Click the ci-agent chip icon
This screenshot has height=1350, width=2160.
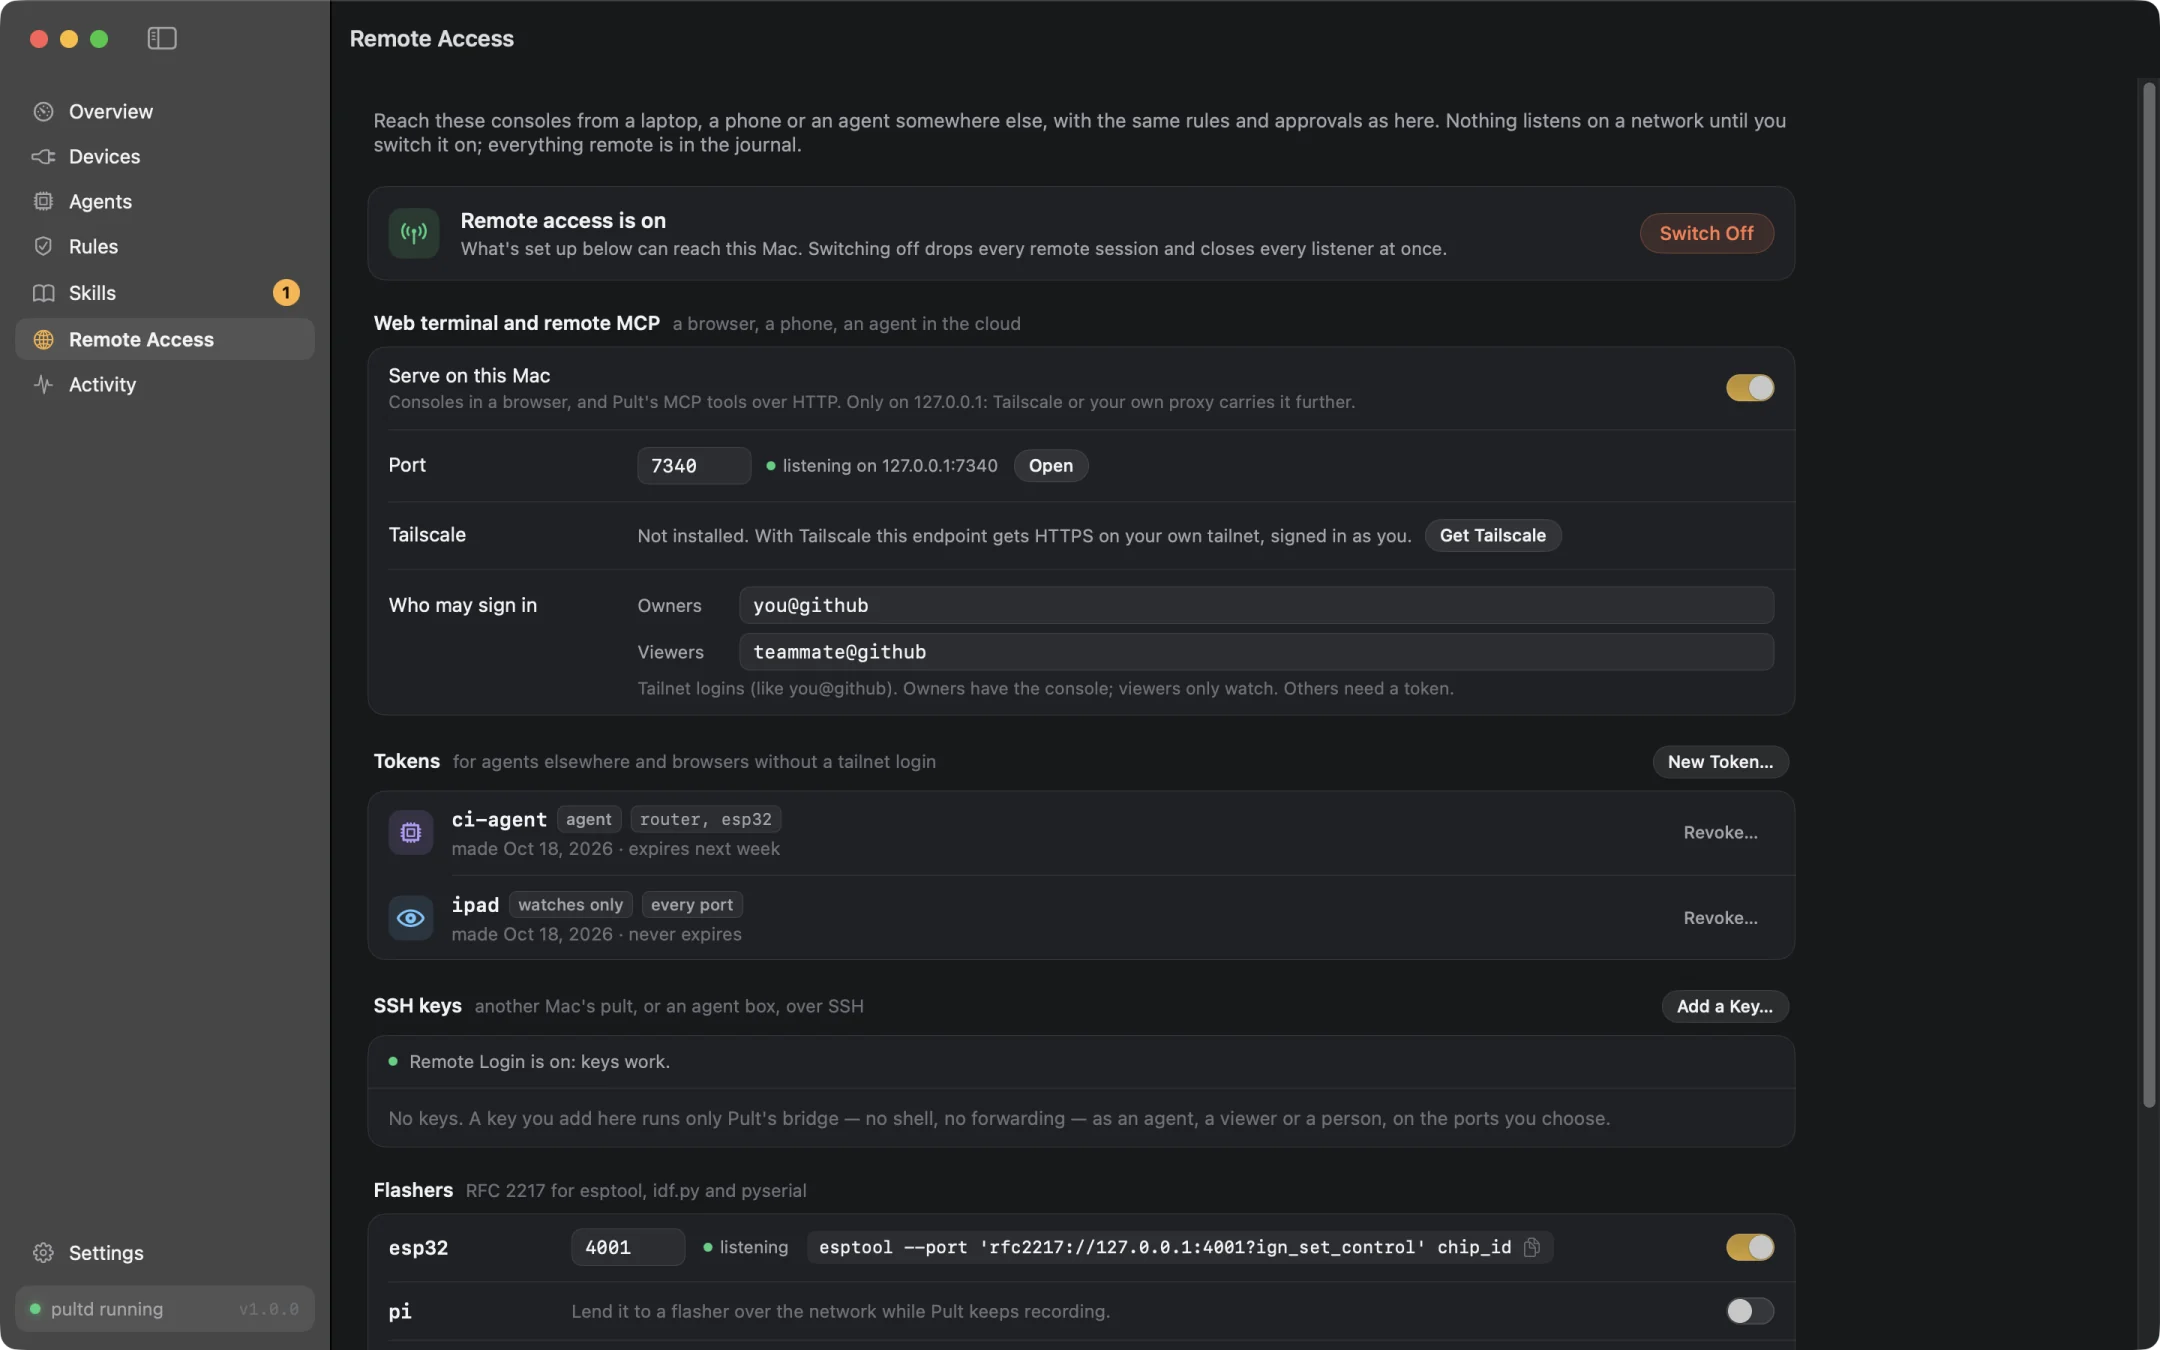[x=411, y=832]
